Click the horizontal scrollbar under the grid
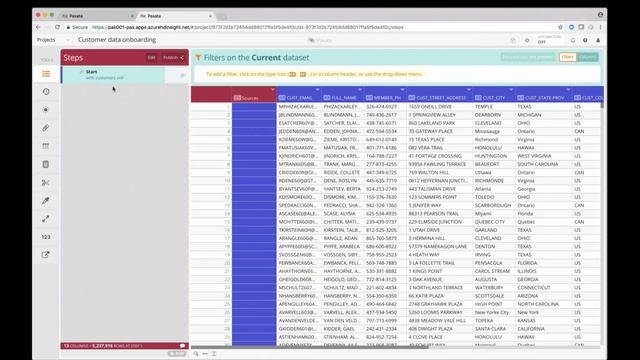Screen dimensions: 640x360 pos(309,347)
